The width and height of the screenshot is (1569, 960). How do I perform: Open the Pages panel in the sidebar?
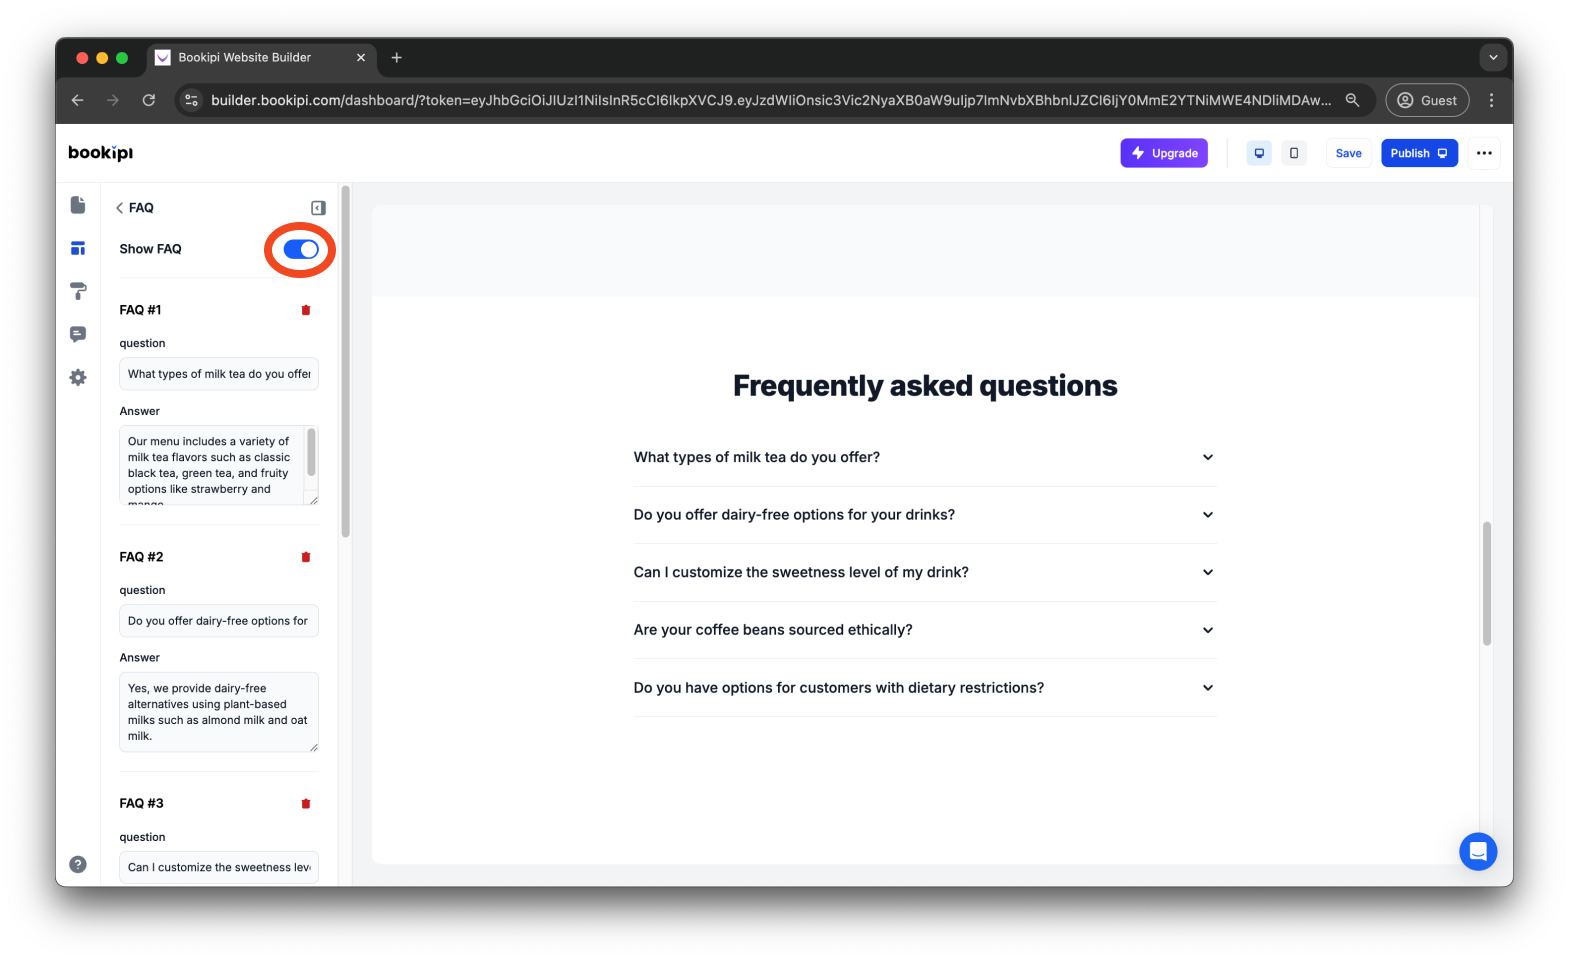pos(78,204)
